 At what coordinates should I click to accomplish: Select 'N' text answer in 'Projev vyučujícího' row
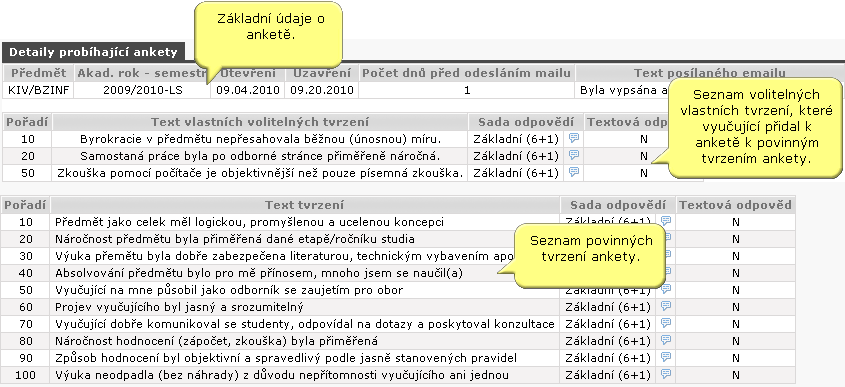coord(736,307)
